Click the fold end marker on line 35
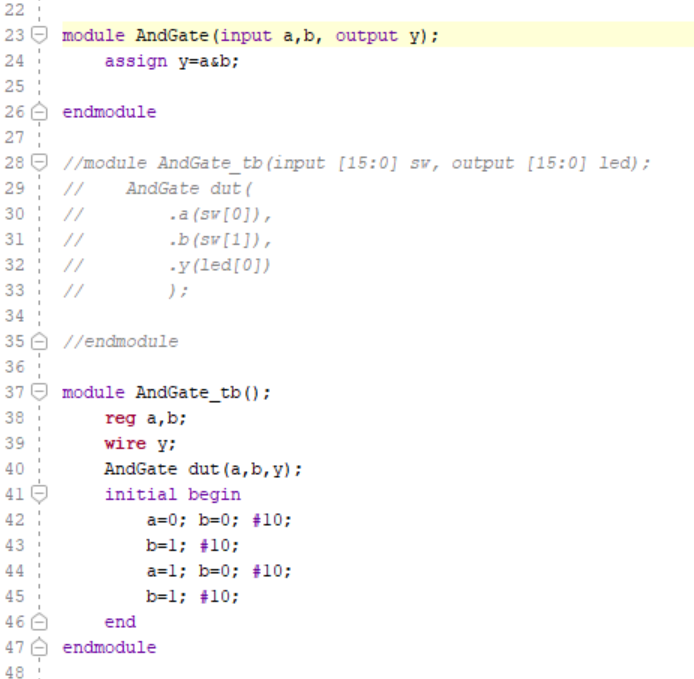Image resolution: width=694 pixels, height=679 pixels. 40,341
